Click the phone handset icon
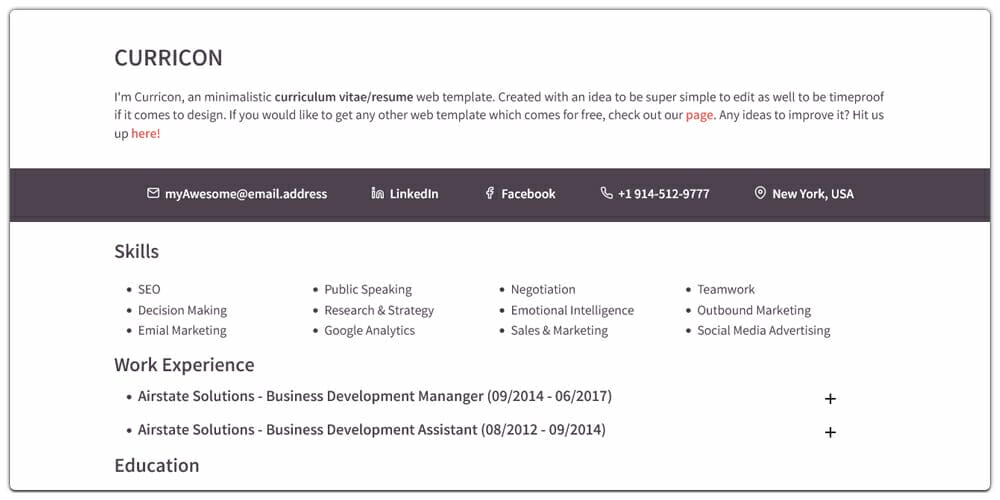 point(606,193)
